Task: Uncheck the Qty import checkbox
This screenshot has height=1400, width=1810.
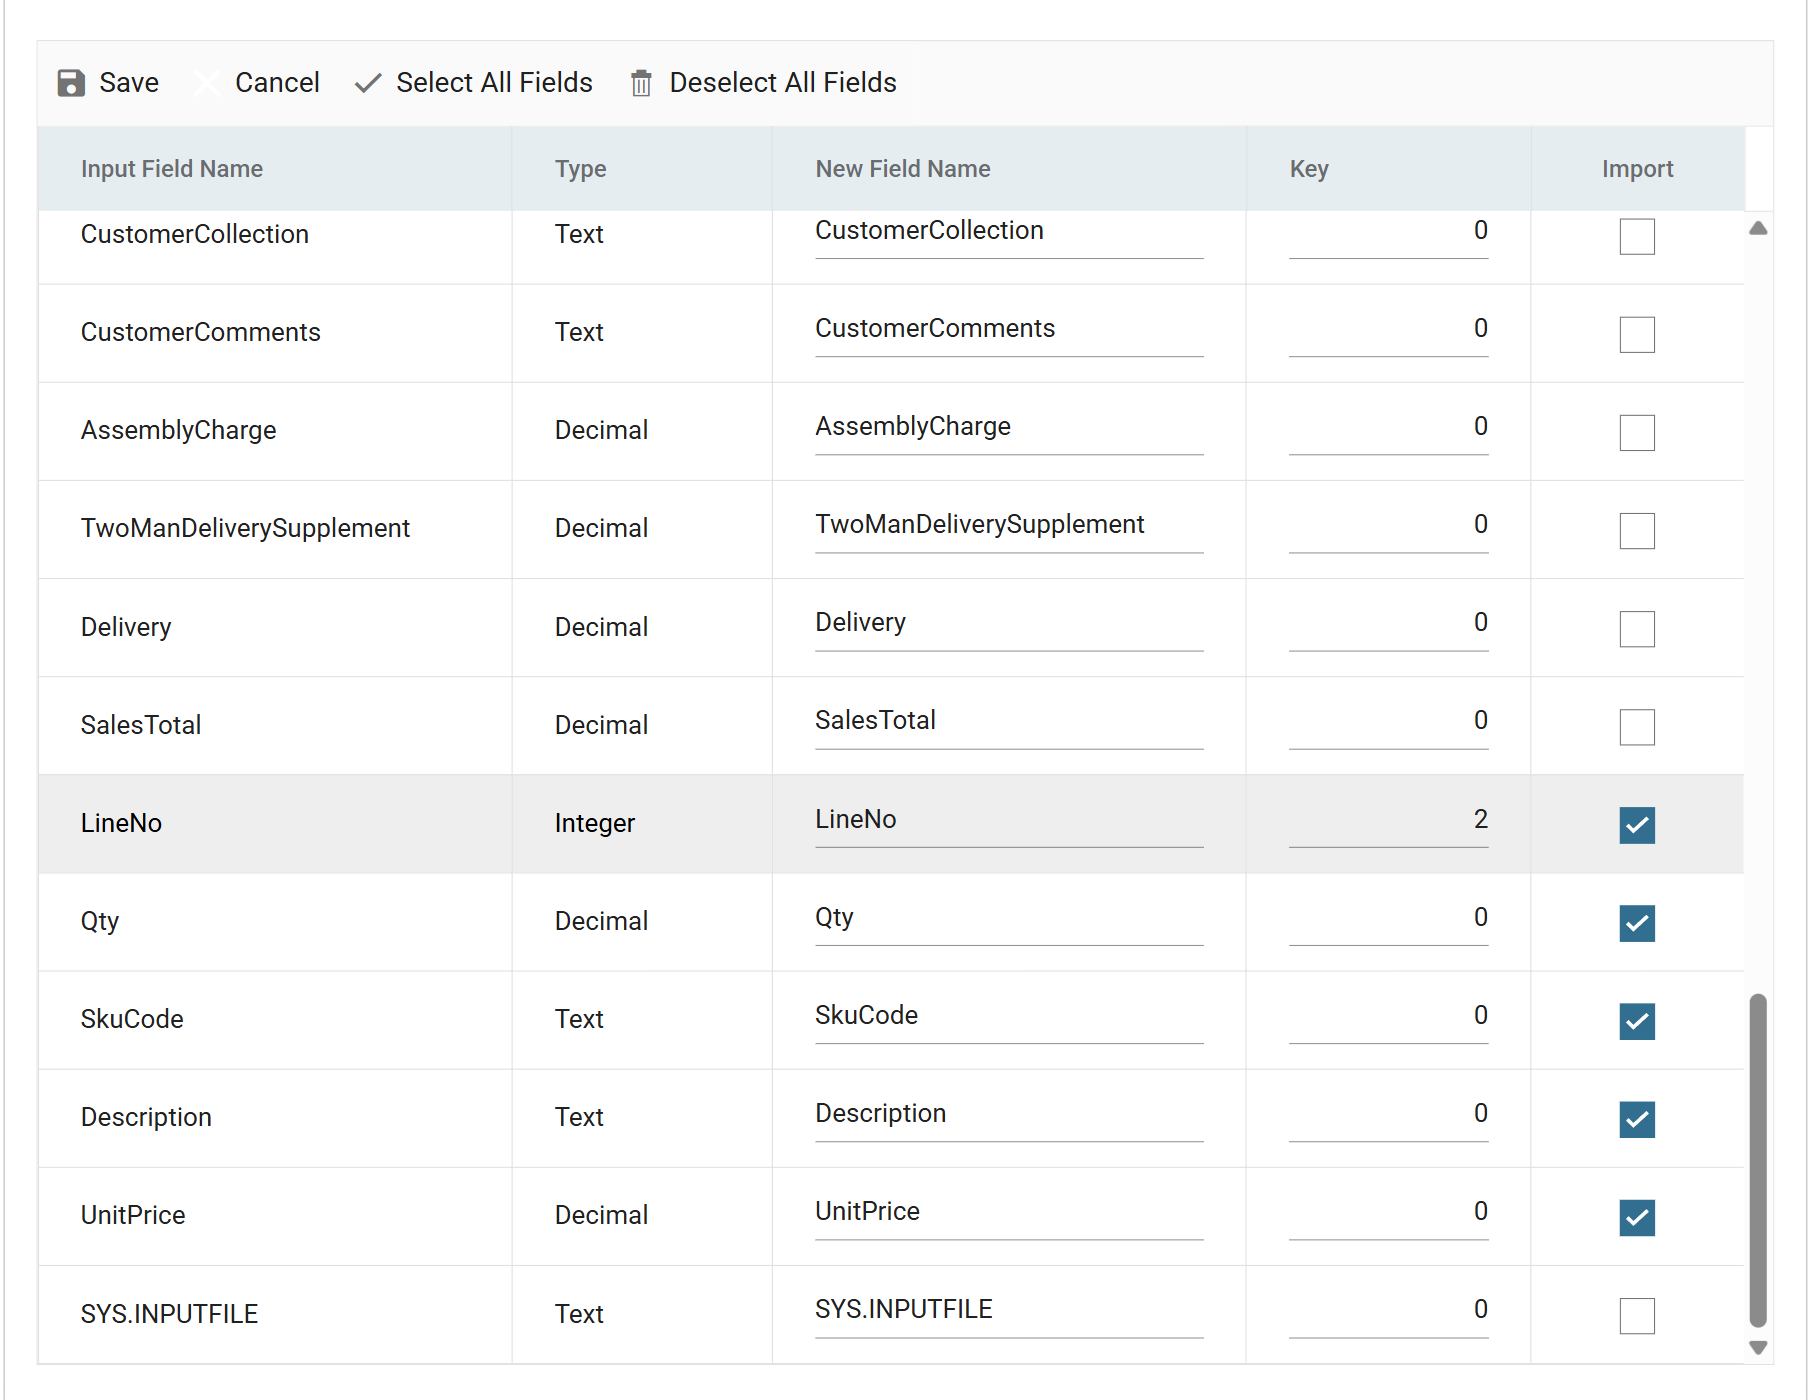Action: pyautogui.click(x=1637, y=923)
